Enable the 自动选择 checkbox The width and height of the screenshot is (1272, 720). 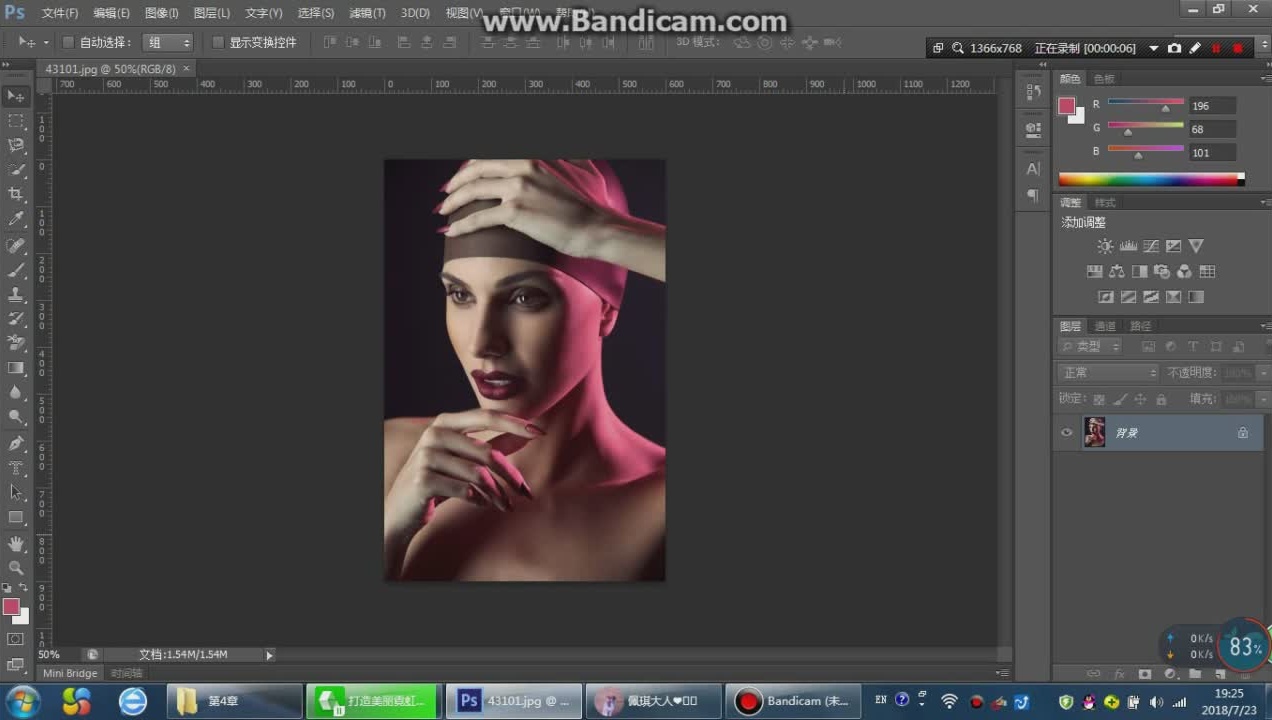coord(69,42)
